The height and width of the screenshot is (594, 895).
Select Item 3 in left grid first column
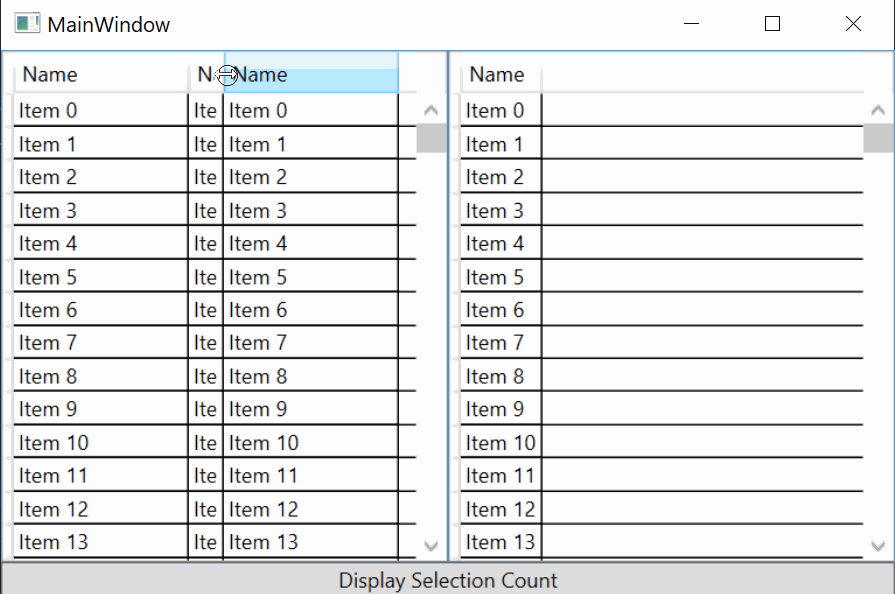click(x=101, y=211)
